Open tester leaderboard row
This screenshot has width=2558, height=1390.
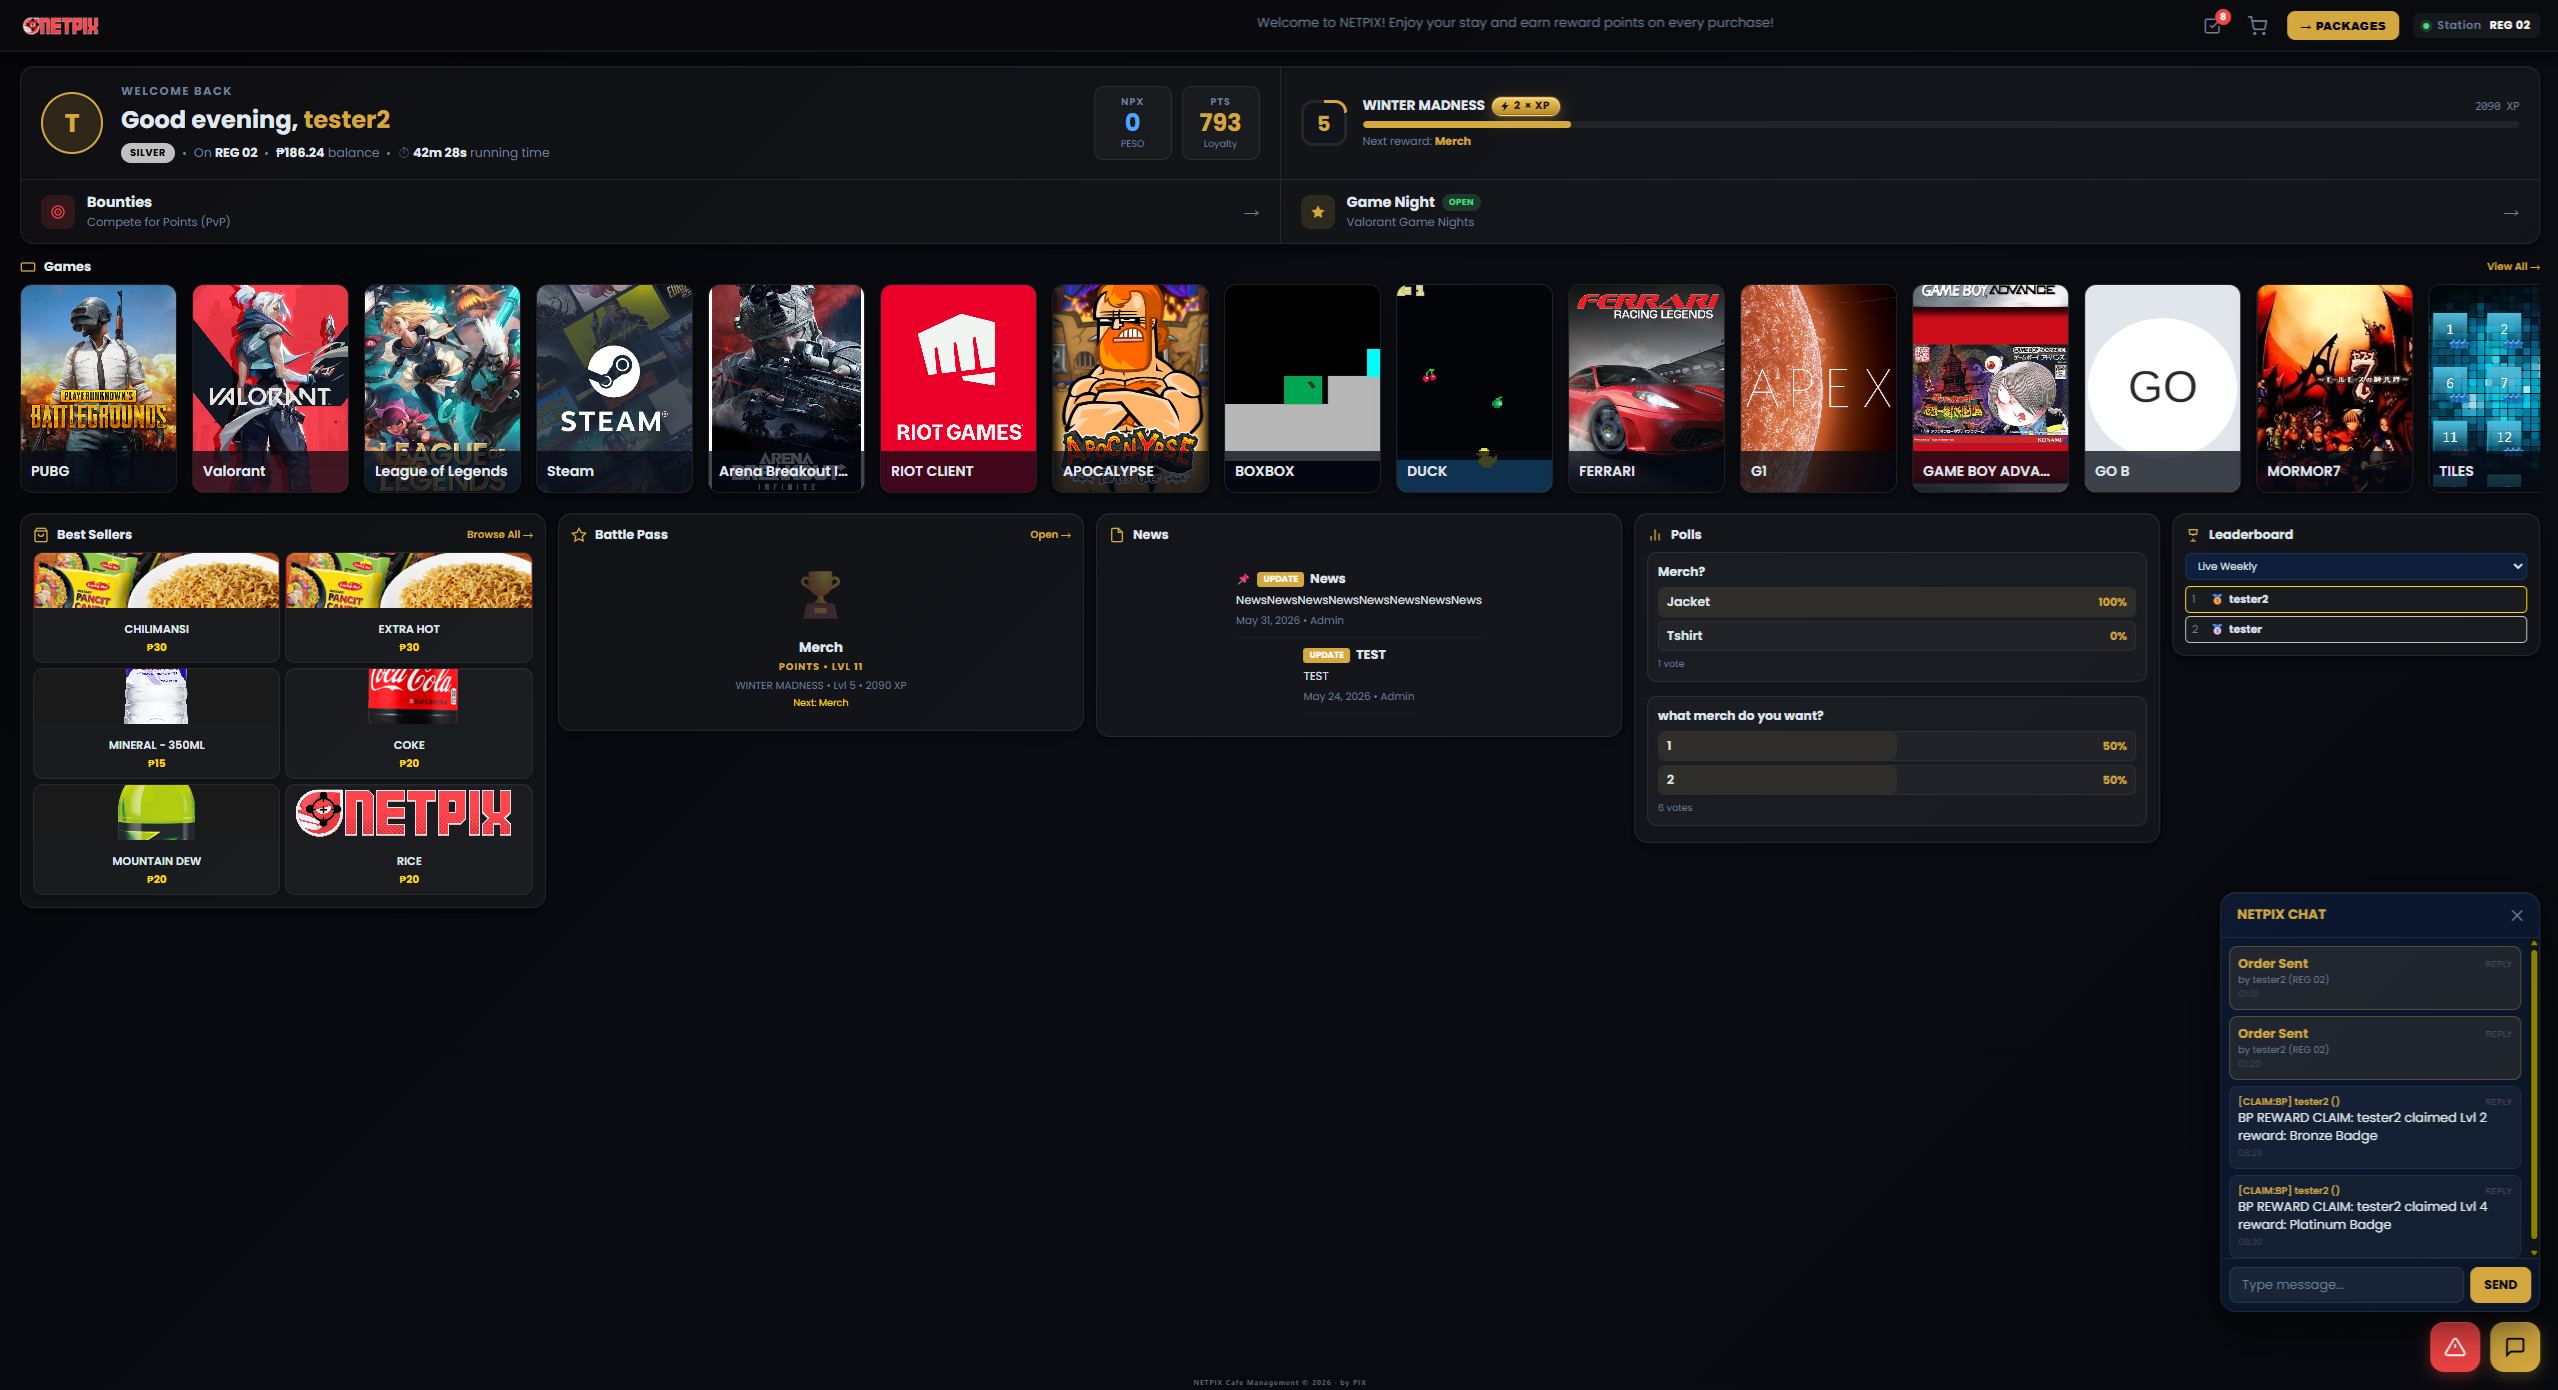(2356, 630)
